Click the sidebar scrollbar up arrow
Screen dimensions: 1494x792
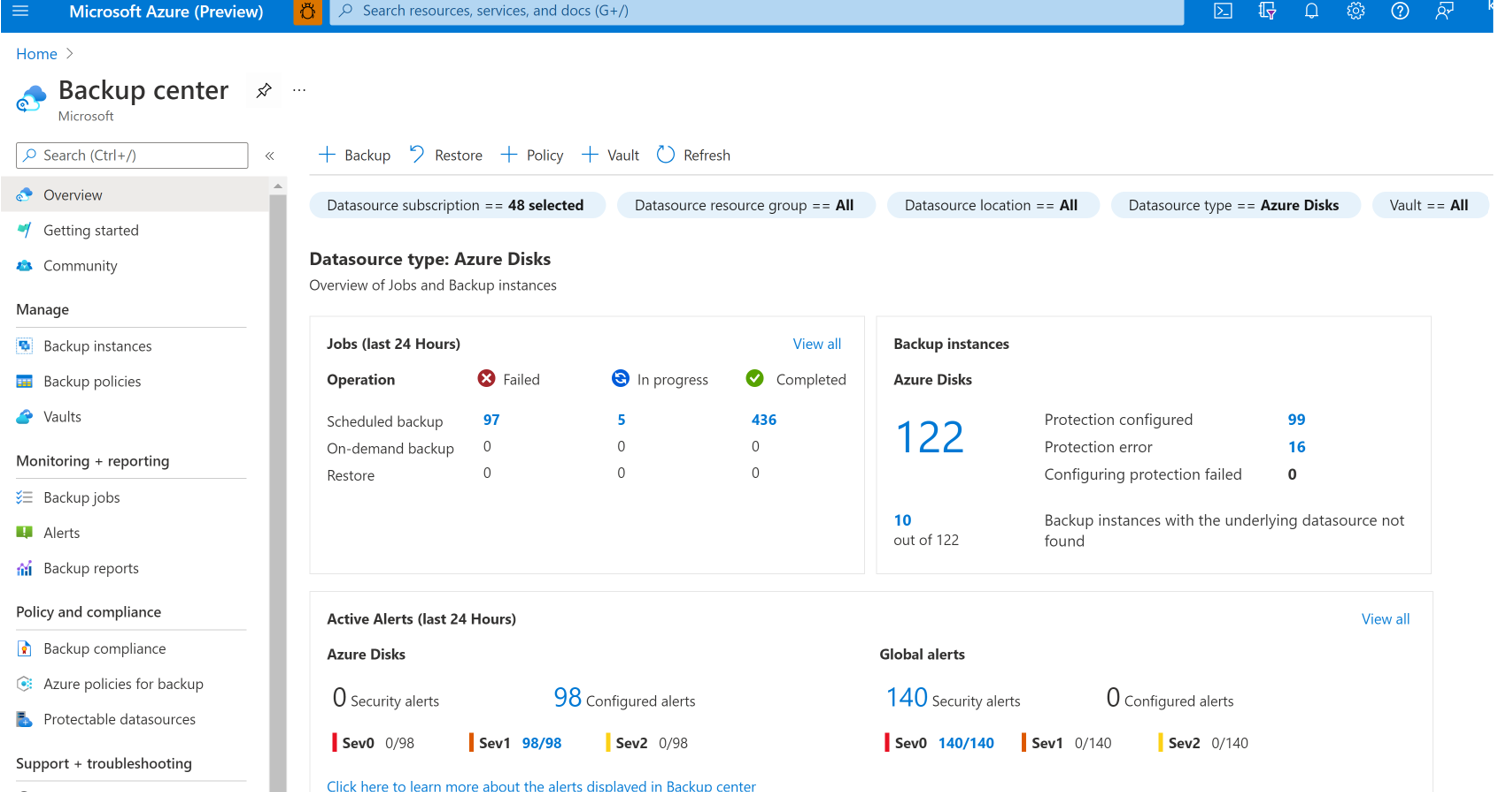pyautogui.click(x=278, y=186)
